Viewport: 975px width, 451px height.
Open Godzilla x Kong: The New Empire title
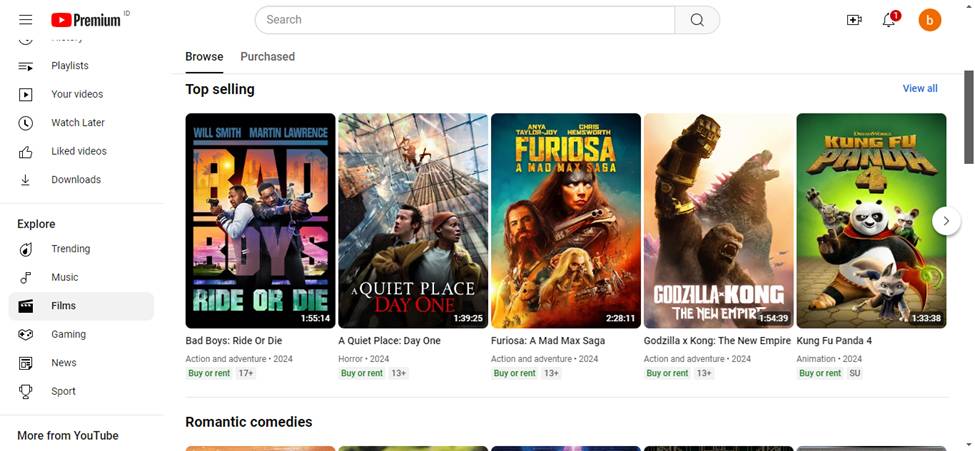coord(717,341)
